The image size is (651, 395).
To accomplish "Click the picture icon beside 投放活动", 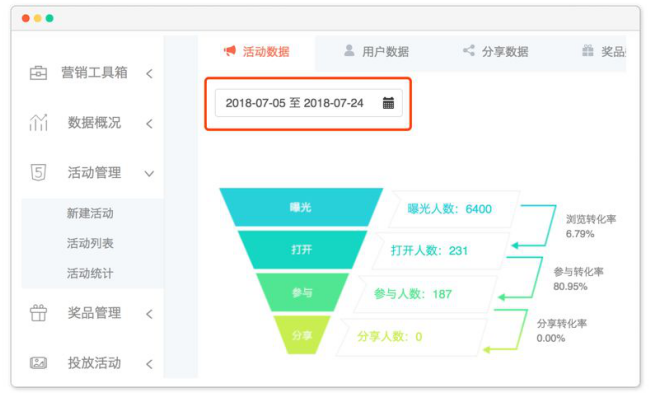I will tap(38, 363).
